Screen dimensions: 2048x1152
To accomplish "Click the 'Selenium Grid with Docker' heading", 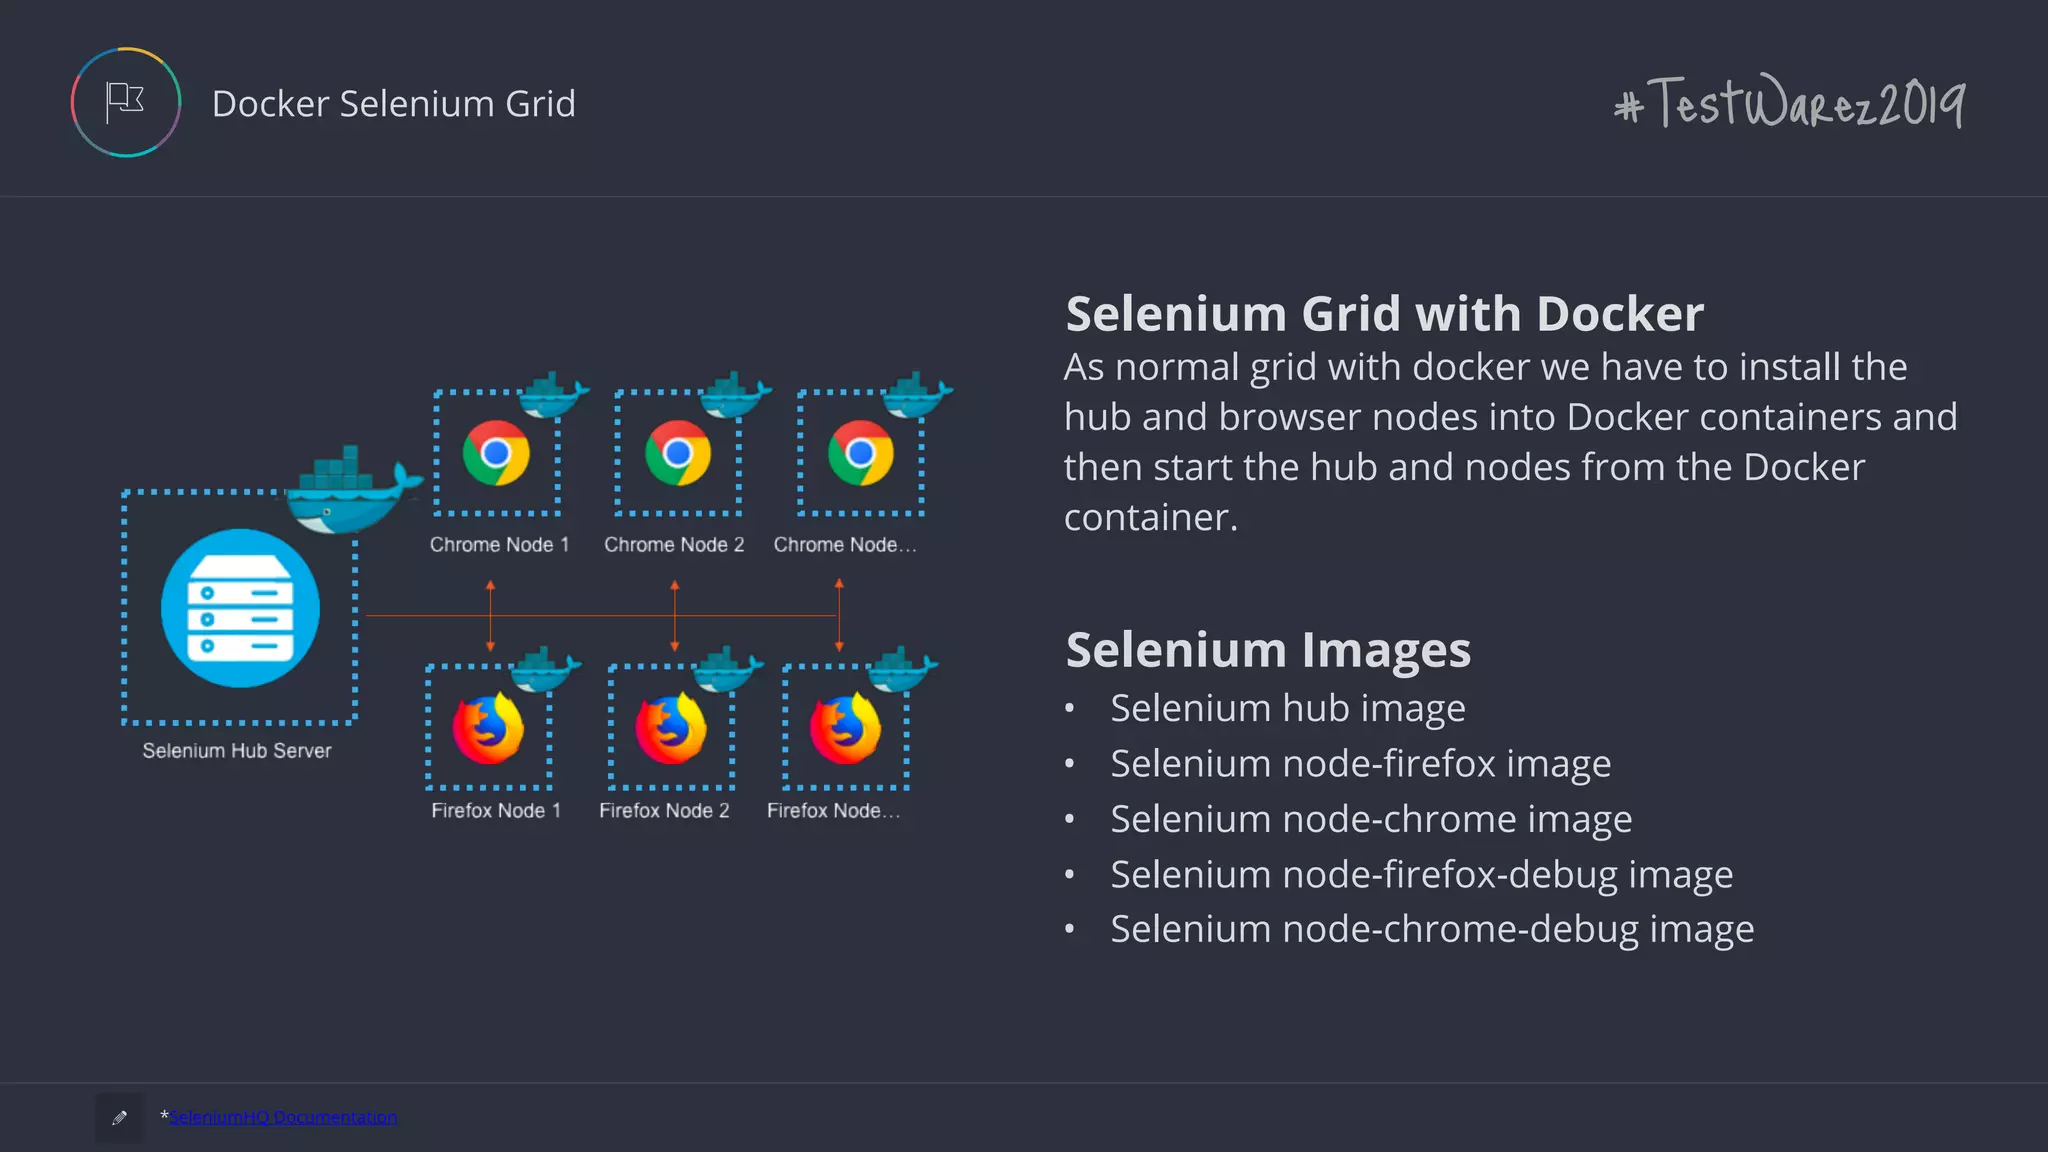I will 1385,314.
